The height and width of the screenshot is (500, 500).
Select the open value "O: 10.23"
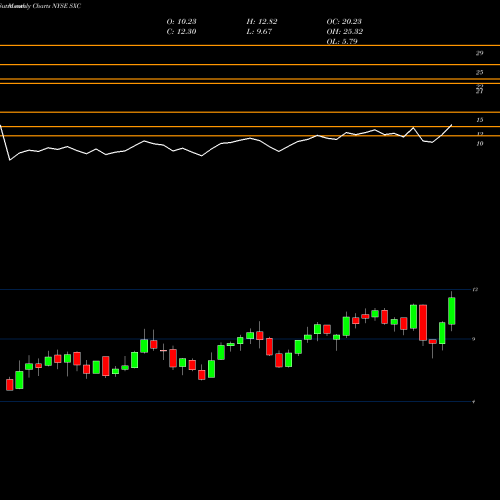pos(181,22)
